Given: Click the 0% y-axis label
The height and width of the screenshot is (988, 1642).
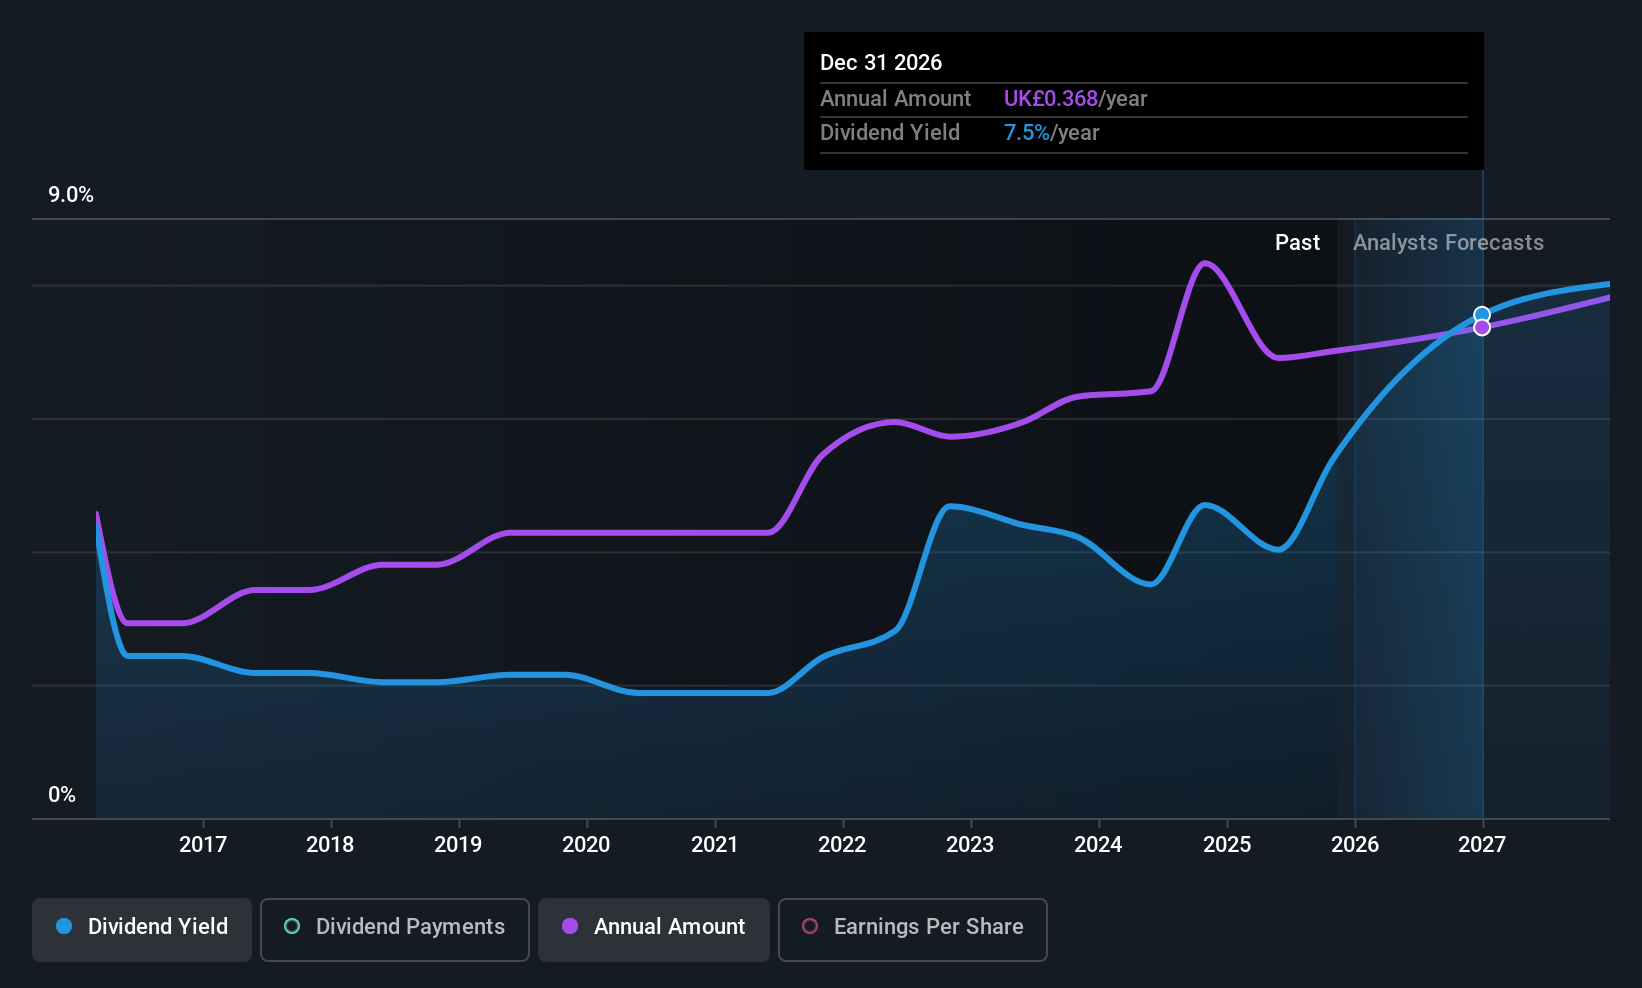Looking at the screenshot, I should coord(62,795).
